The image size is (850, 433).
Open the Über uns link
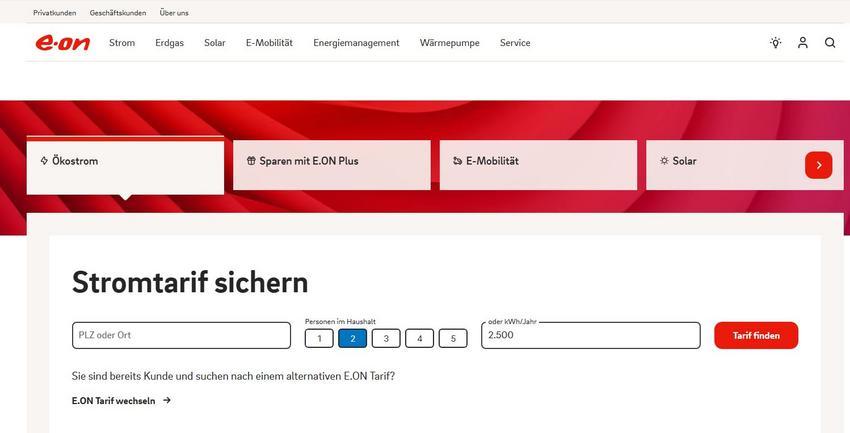click(x=174, y=12)
